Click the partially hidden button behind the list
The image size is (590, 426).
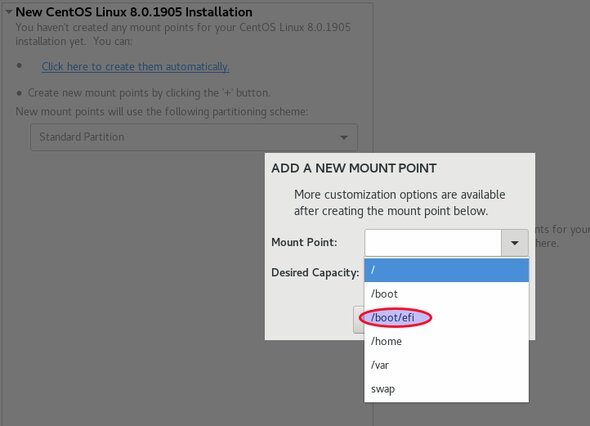(x=359, y=320)
